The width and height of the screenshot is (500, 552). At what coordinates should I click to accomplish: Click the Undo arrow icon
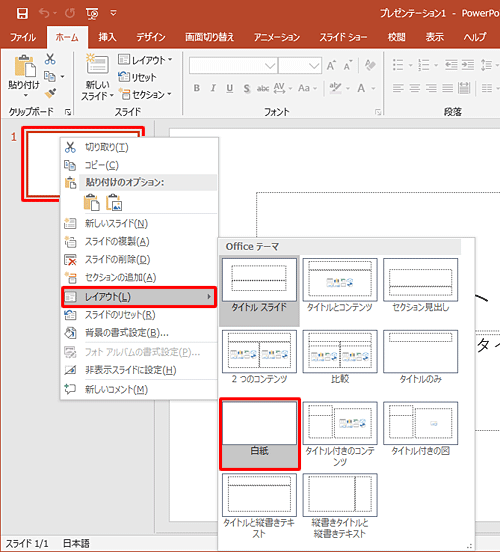click(44, 13)
